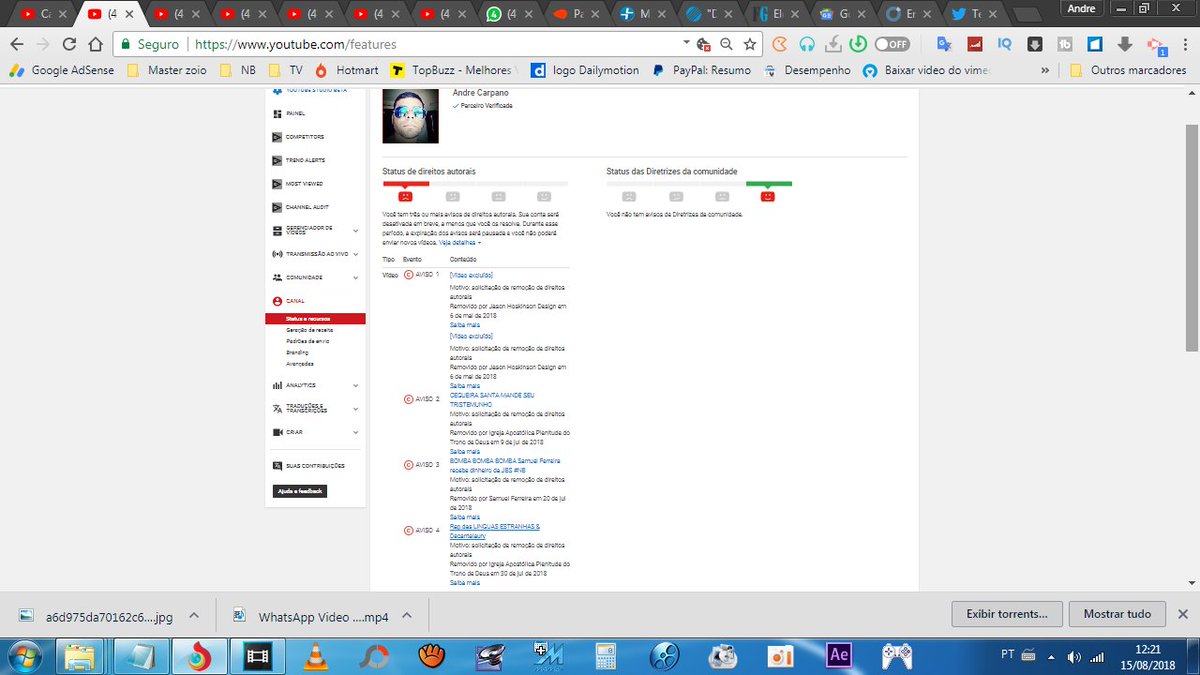Screen dimensions: 1200x675
Task: Open the Painel sidebar item
Action: tap(296, 113)
